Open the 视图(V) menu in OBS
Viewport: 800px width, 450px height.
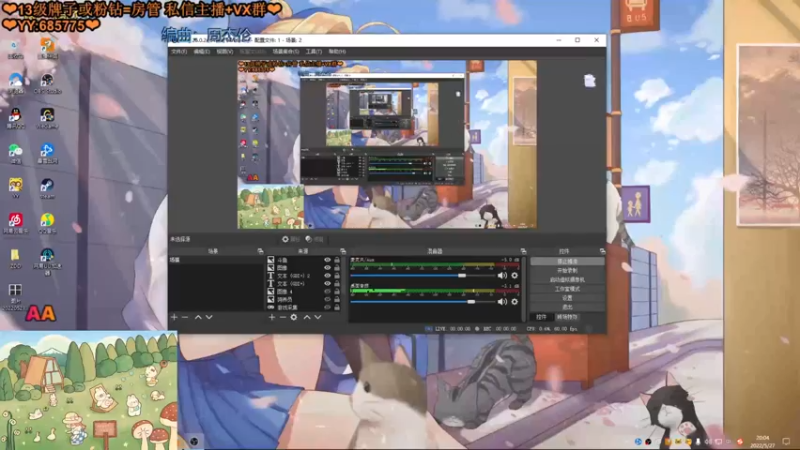pyautogui.click(x=224, y=52)
